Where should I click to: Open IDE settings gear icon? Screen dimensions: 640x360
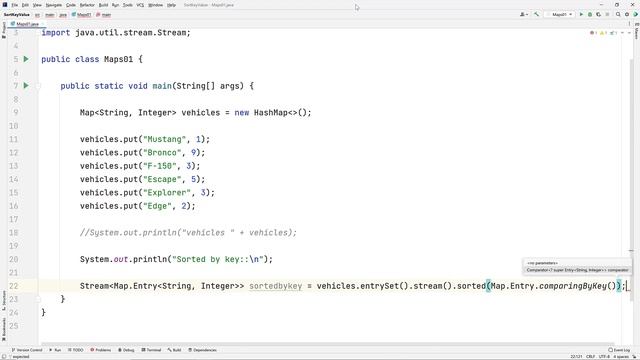pyautogui.click(x=627, y=14)
